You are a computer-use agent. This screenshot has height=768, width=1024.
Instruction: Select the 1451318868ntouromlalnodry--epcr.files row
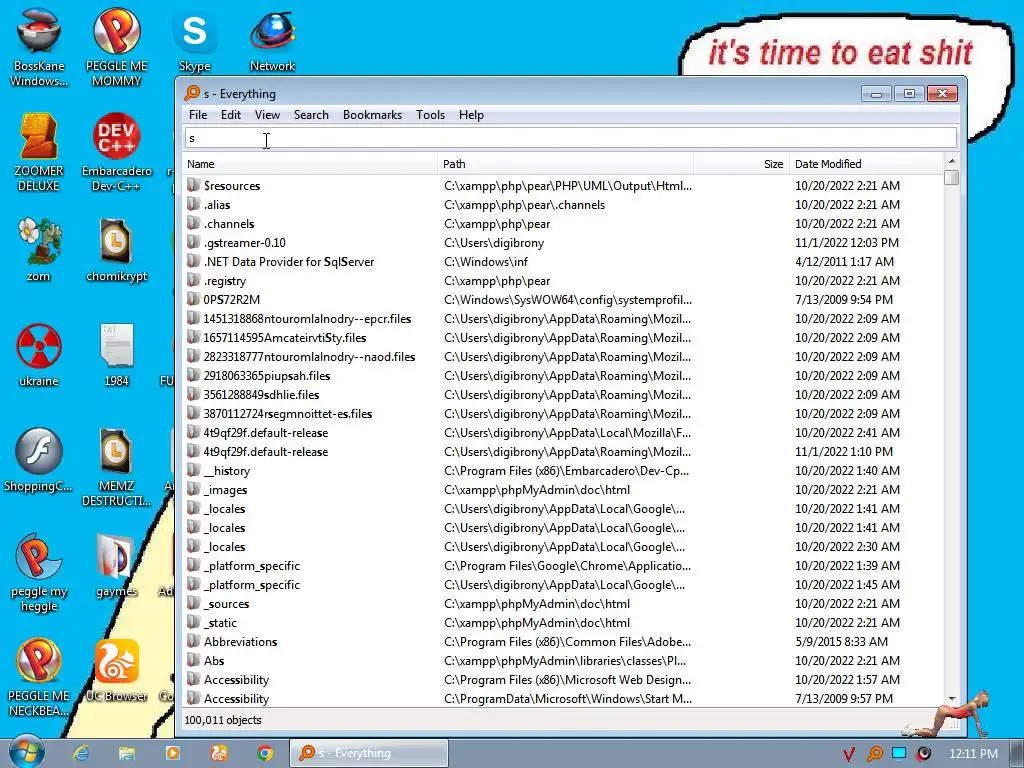[x=563, y=318]
